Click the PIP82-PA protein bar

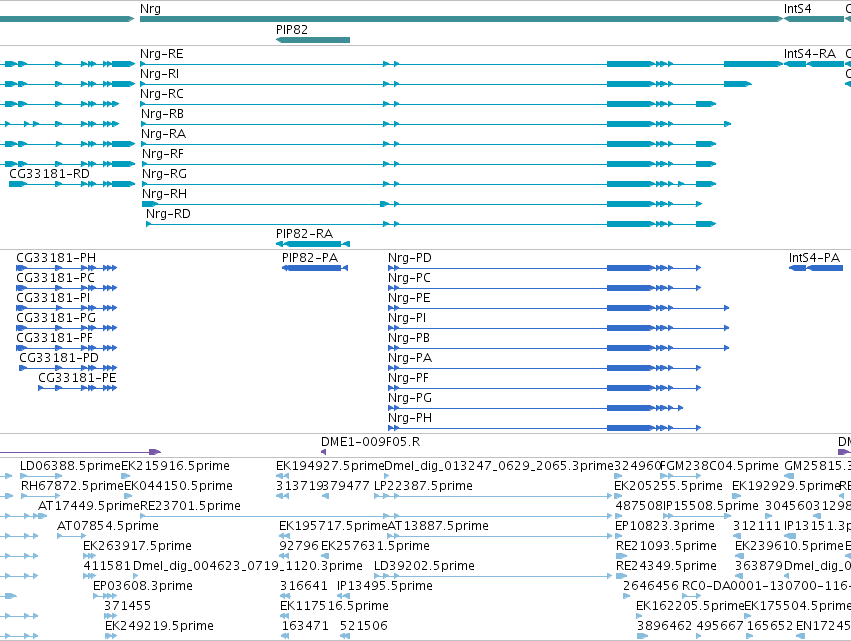(x=315, y=268)
